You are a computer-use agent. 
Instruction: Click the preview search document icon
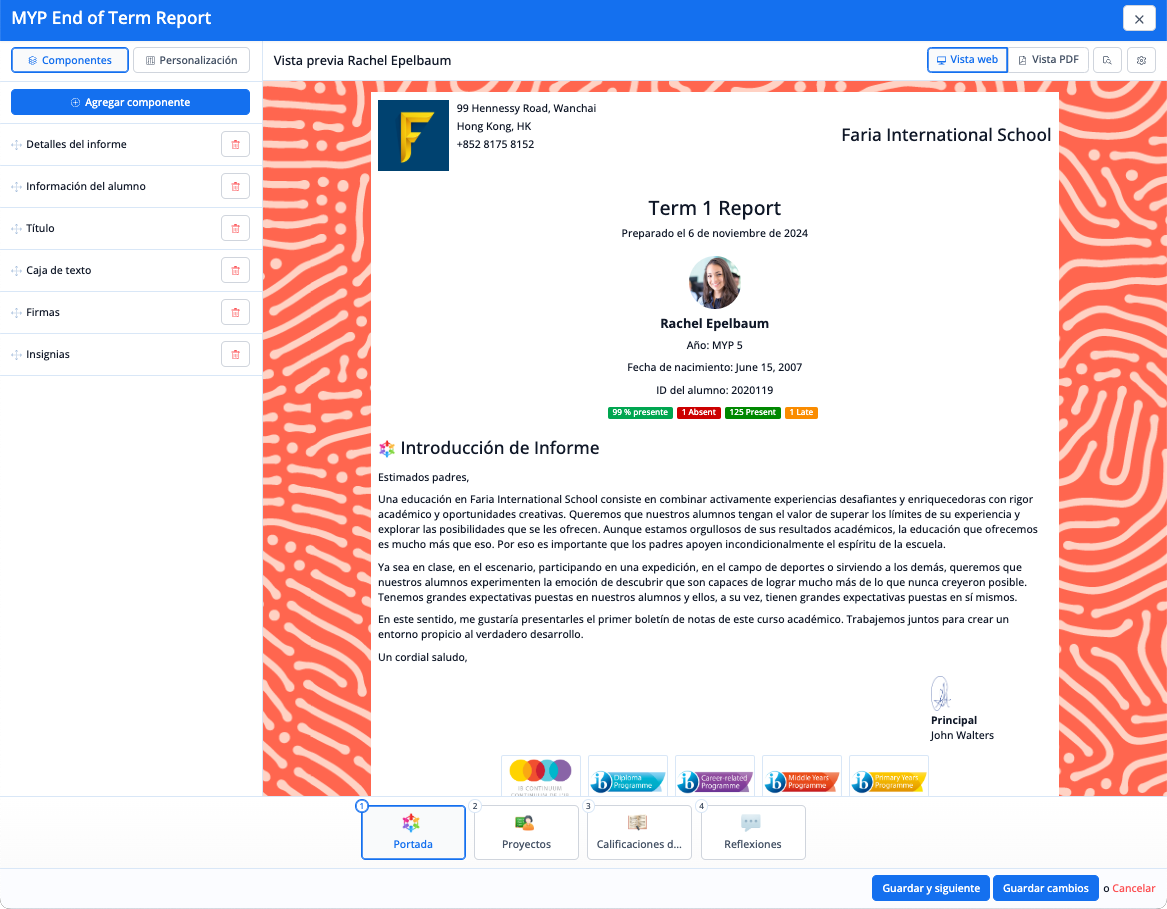1107,60
